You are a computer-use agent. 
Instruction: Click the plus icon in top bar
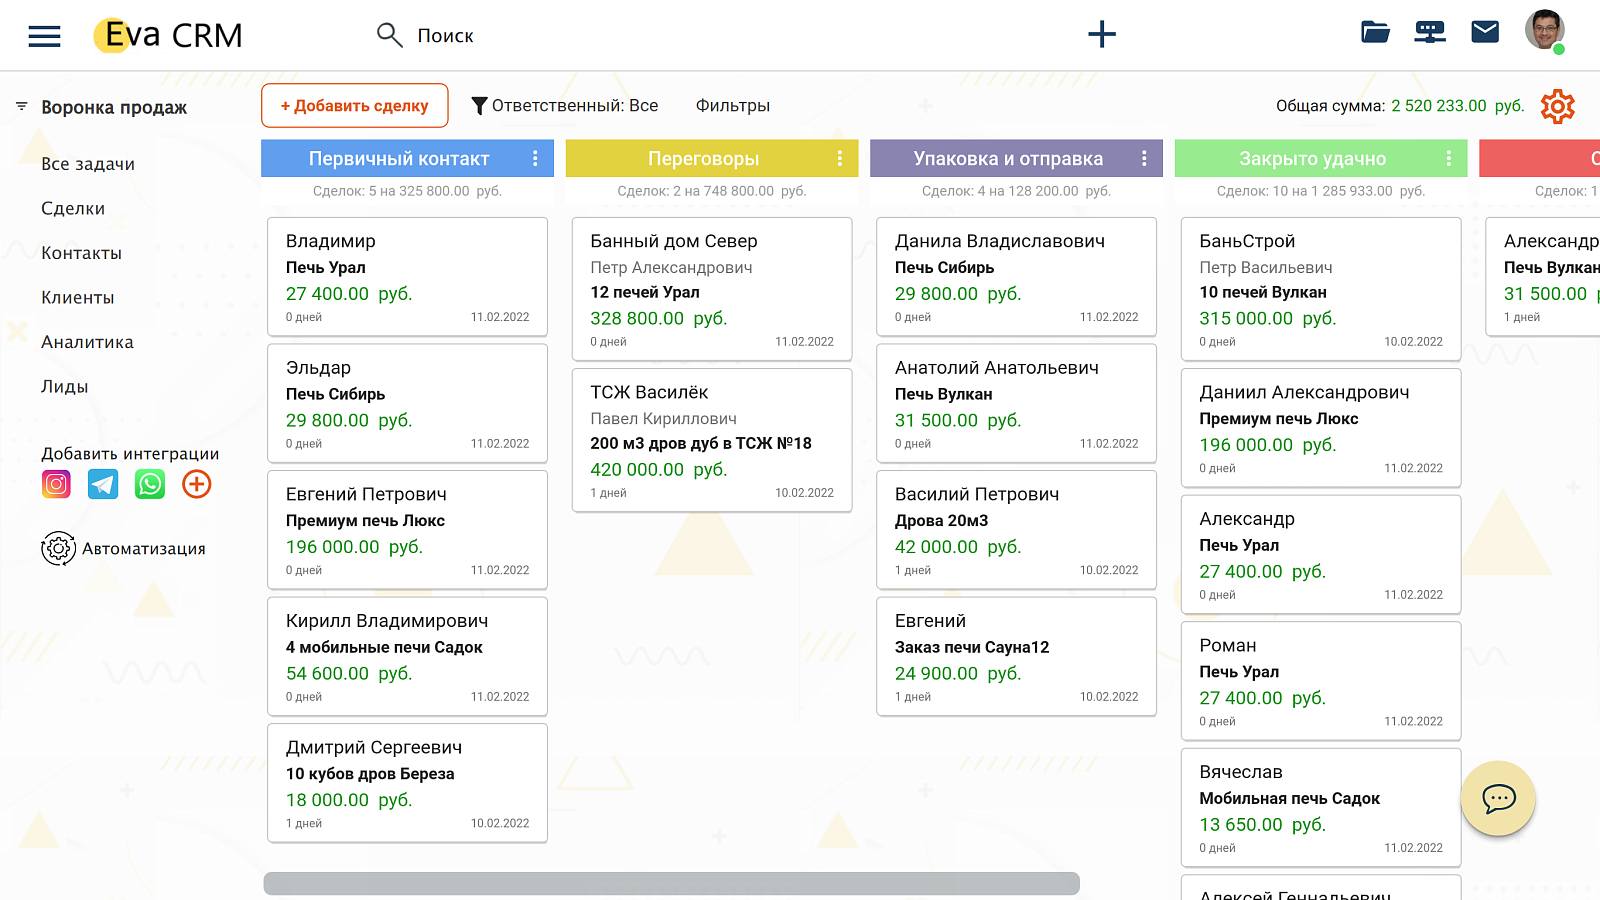[1101, 34]
